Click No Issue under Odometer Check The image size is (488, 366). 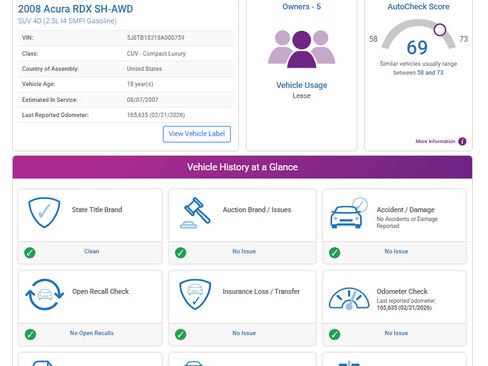pos(396,333)
